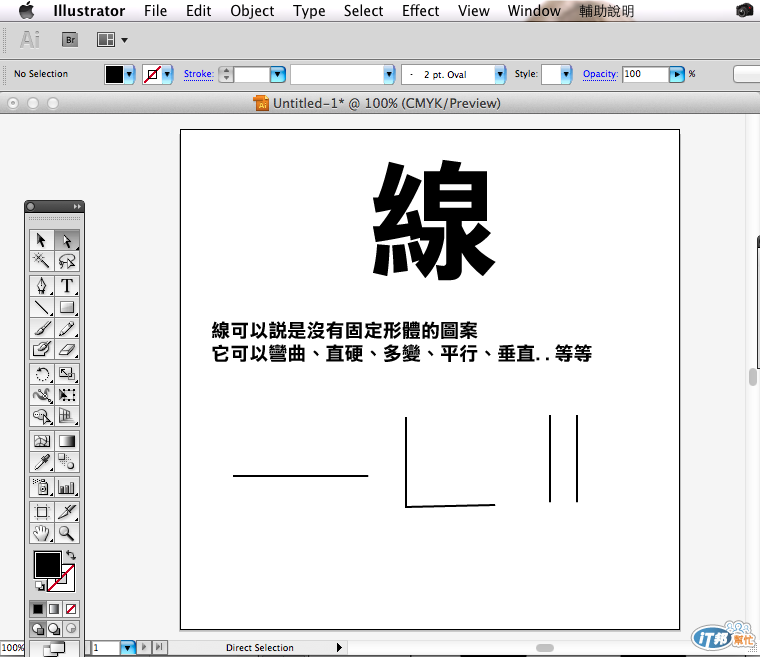Choose the Magic Wand tool
The width and height of the screenshot is (760, 657).
[x=42, y=261]
